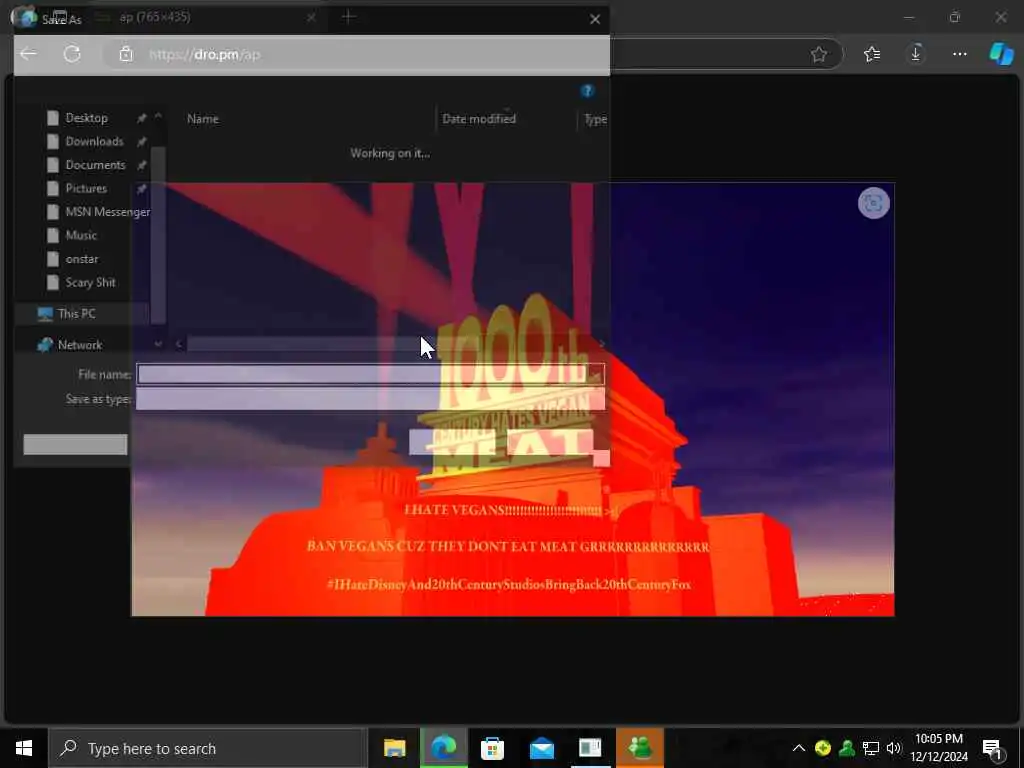This screenshot has height=768, width=1024.
Task: Open the Mail app from taskbar
Action: 541,748
